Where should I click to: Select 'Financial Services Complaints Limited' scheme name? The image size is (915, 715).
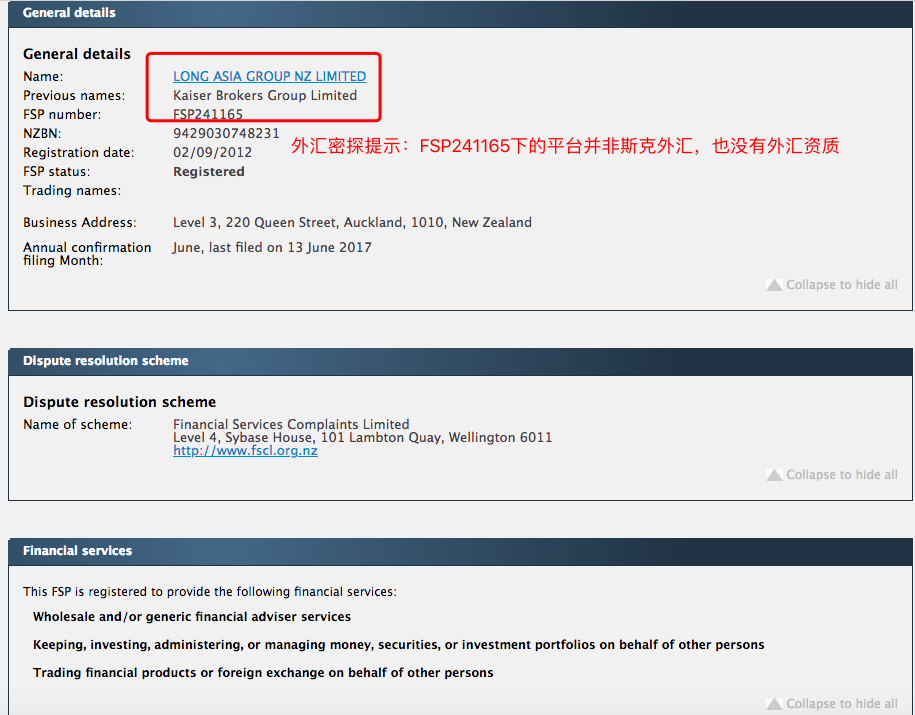point(291,424)
